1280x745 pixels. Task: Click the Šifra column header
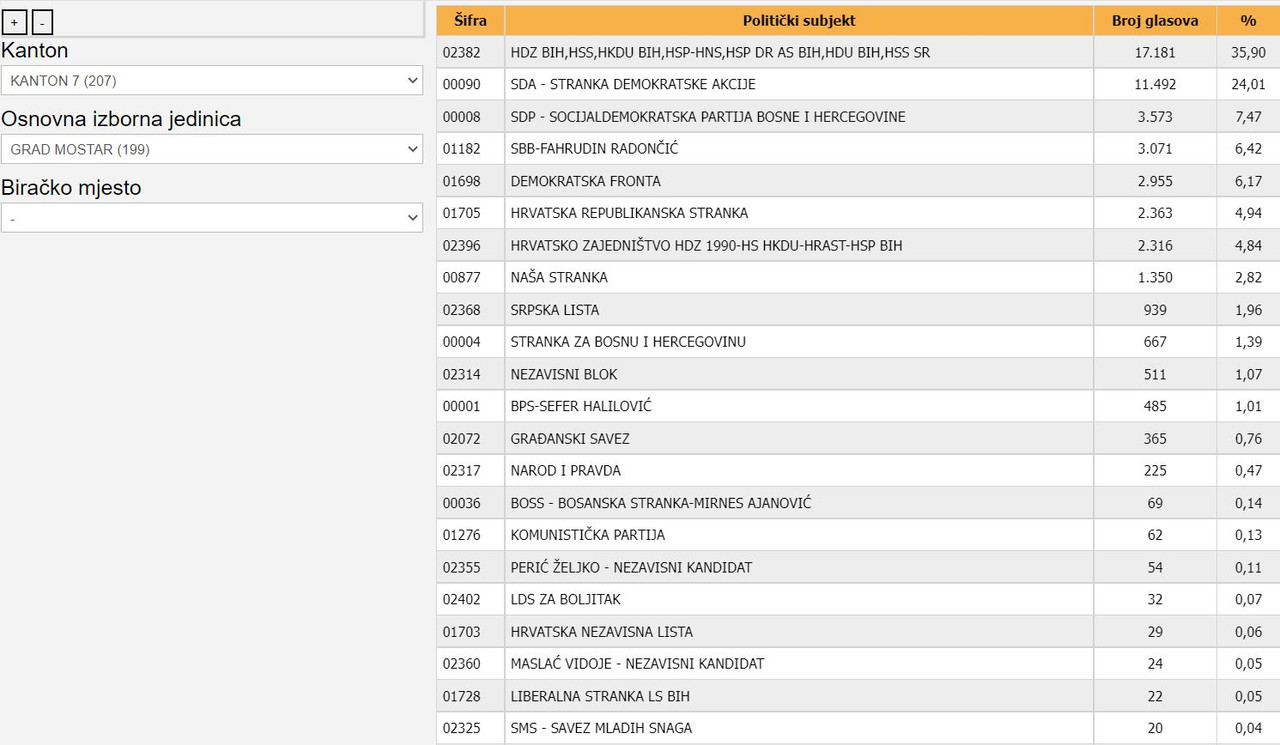coord(470,20)
